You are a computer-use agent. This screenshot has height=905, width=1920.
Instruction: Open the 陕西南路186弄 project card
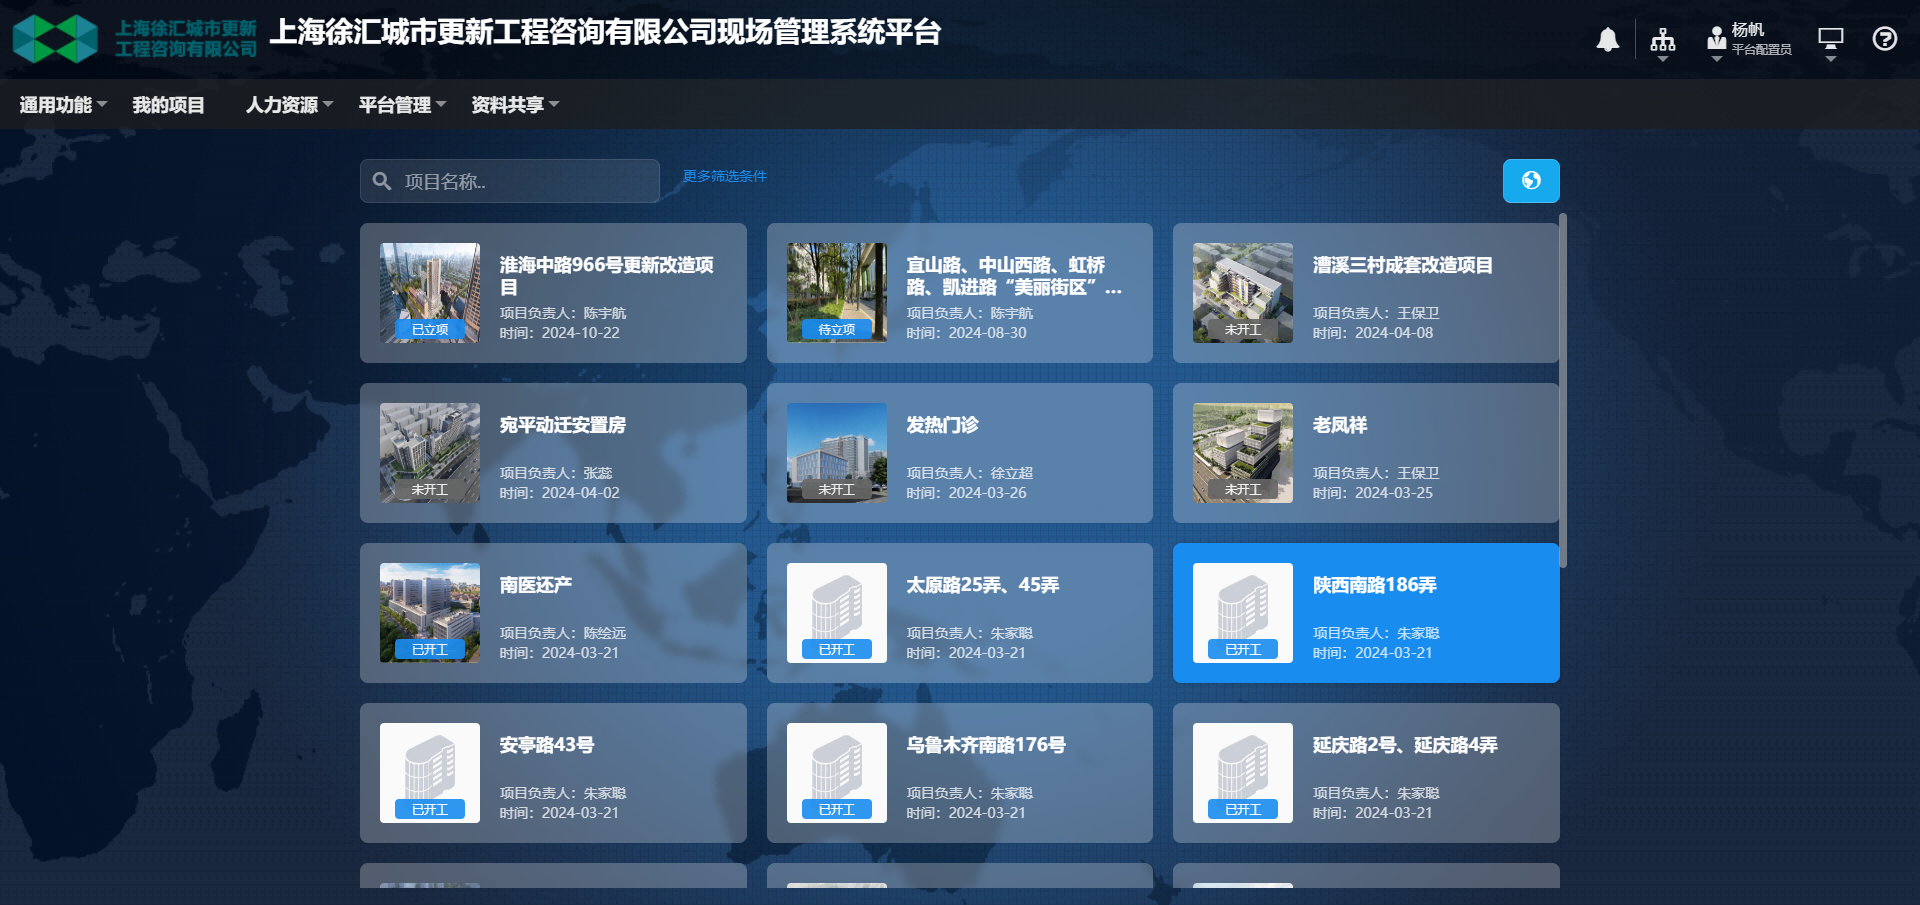1366,613
